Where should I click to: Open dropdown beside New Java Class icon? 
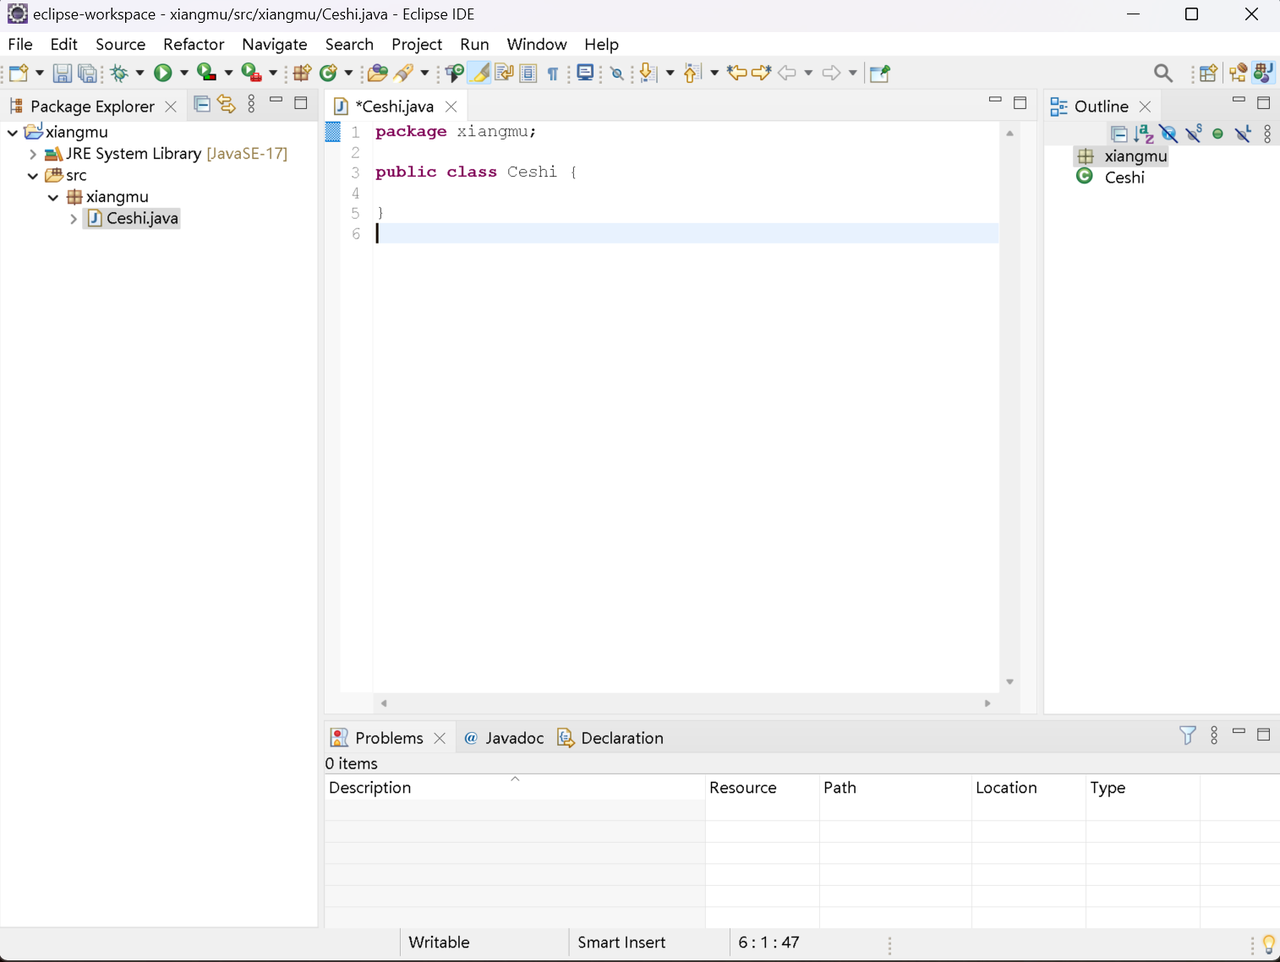[x=348, y=73]
